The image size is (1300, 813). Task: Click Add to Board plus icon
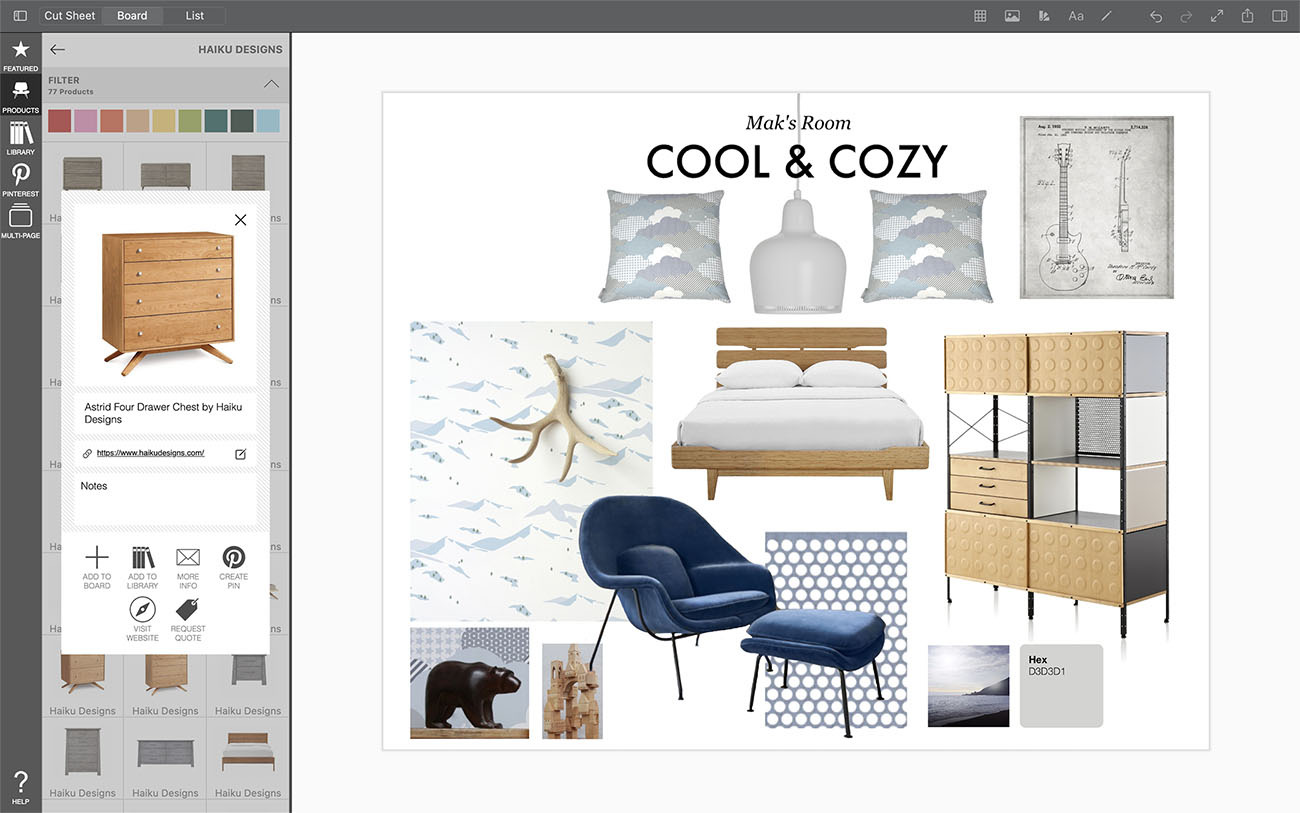click(97, 558)
